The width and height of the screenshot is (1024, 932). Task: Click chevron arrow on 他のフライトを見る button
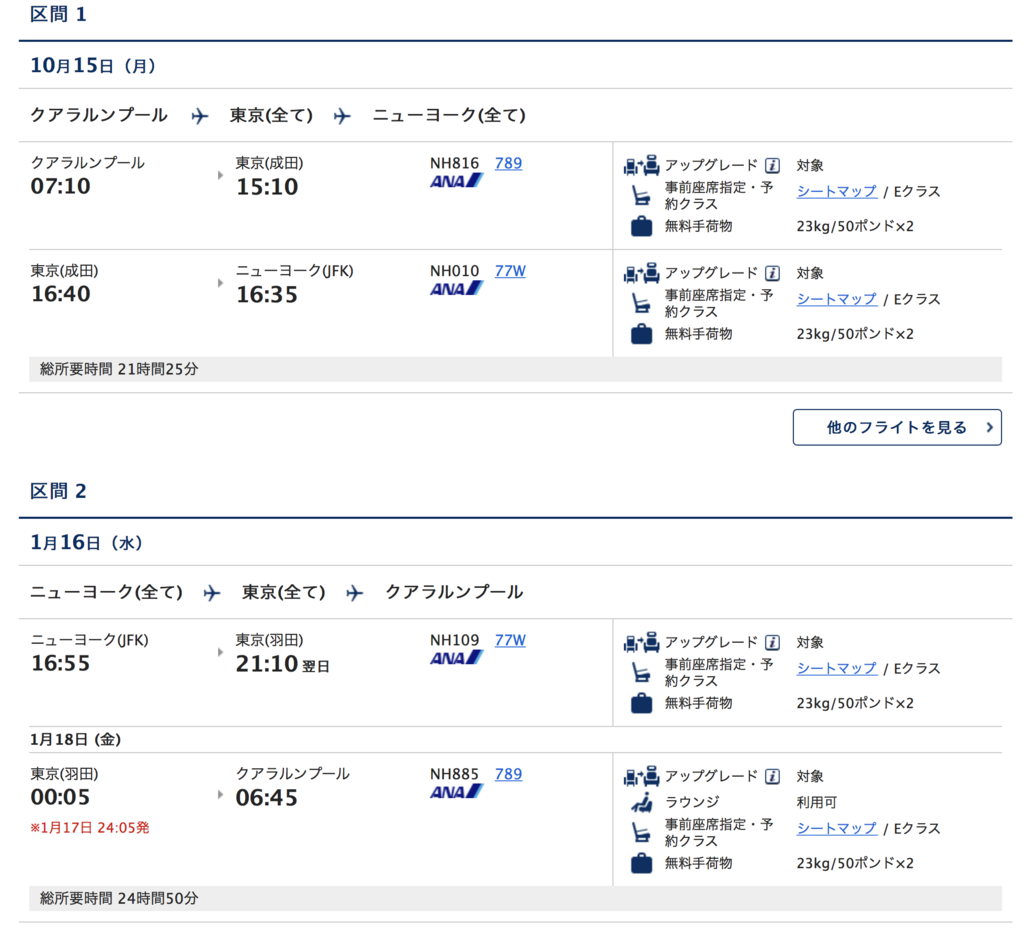tap(989, 428)
